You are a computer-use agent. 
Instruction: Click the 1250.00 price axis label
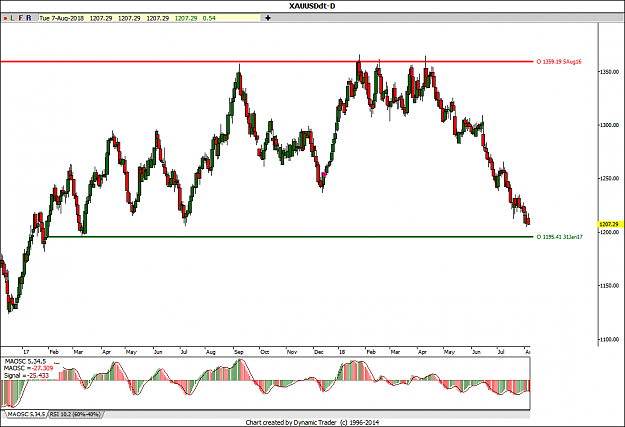609,179
